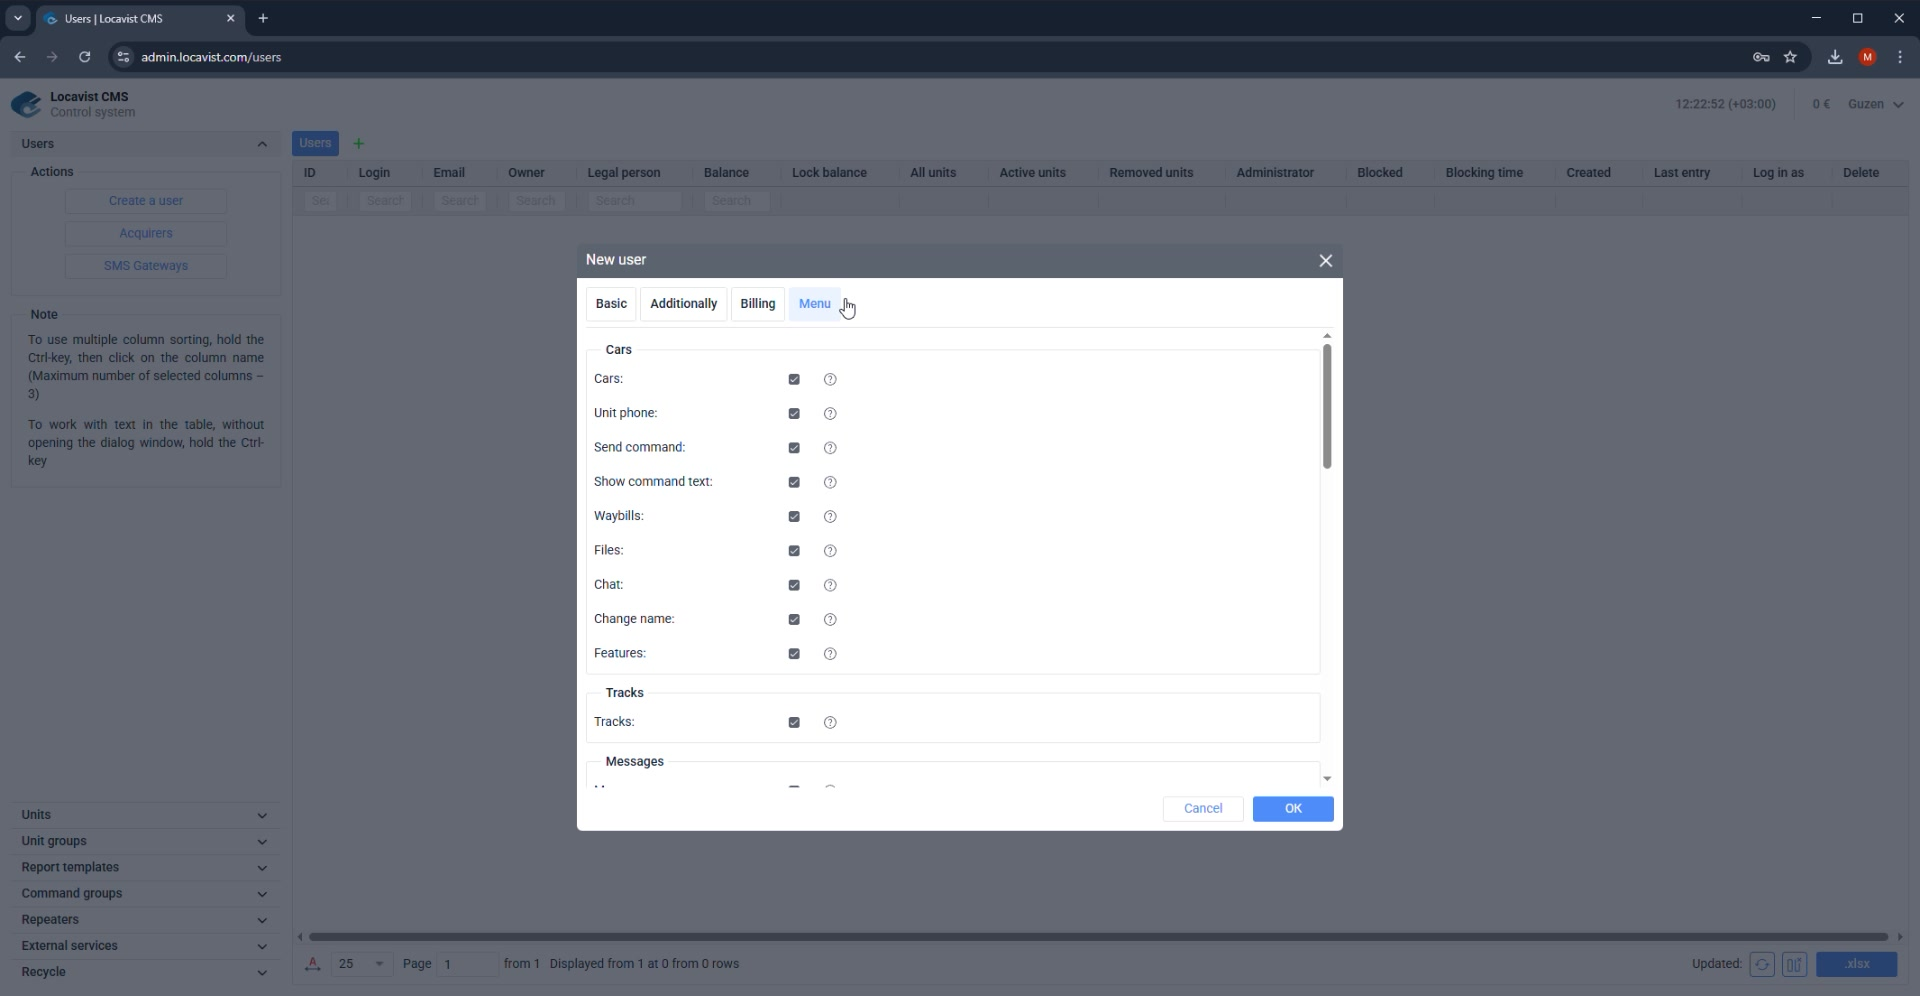
Task: Click the refresh icon next to Updated
Action: 1762,965
